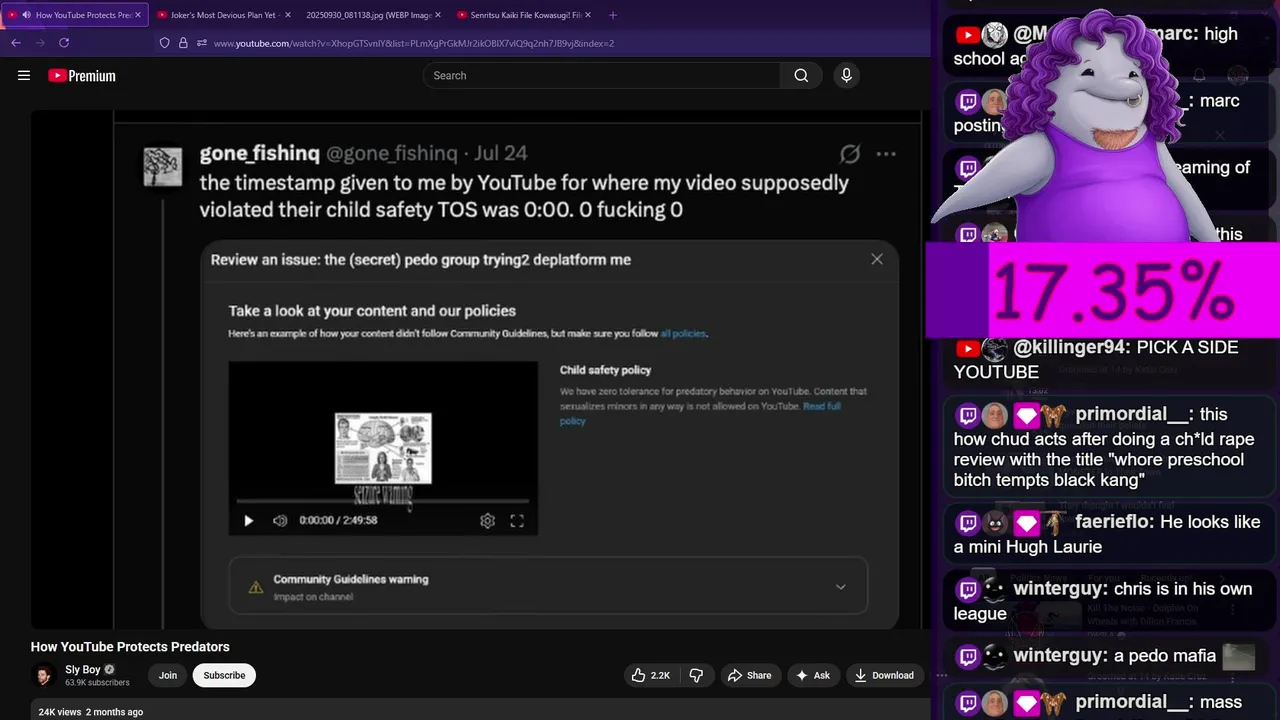This screenshot has height=720, width=1280.
Task: Click the YouTube Premium logo
Action: (82, 75)
